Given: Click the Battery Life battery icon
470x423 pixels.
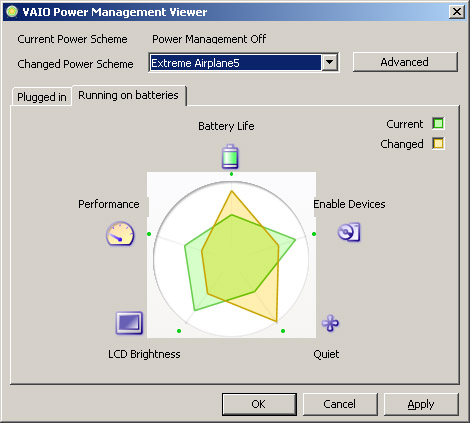Looking at the screenshot, I should tap(230, 156).
